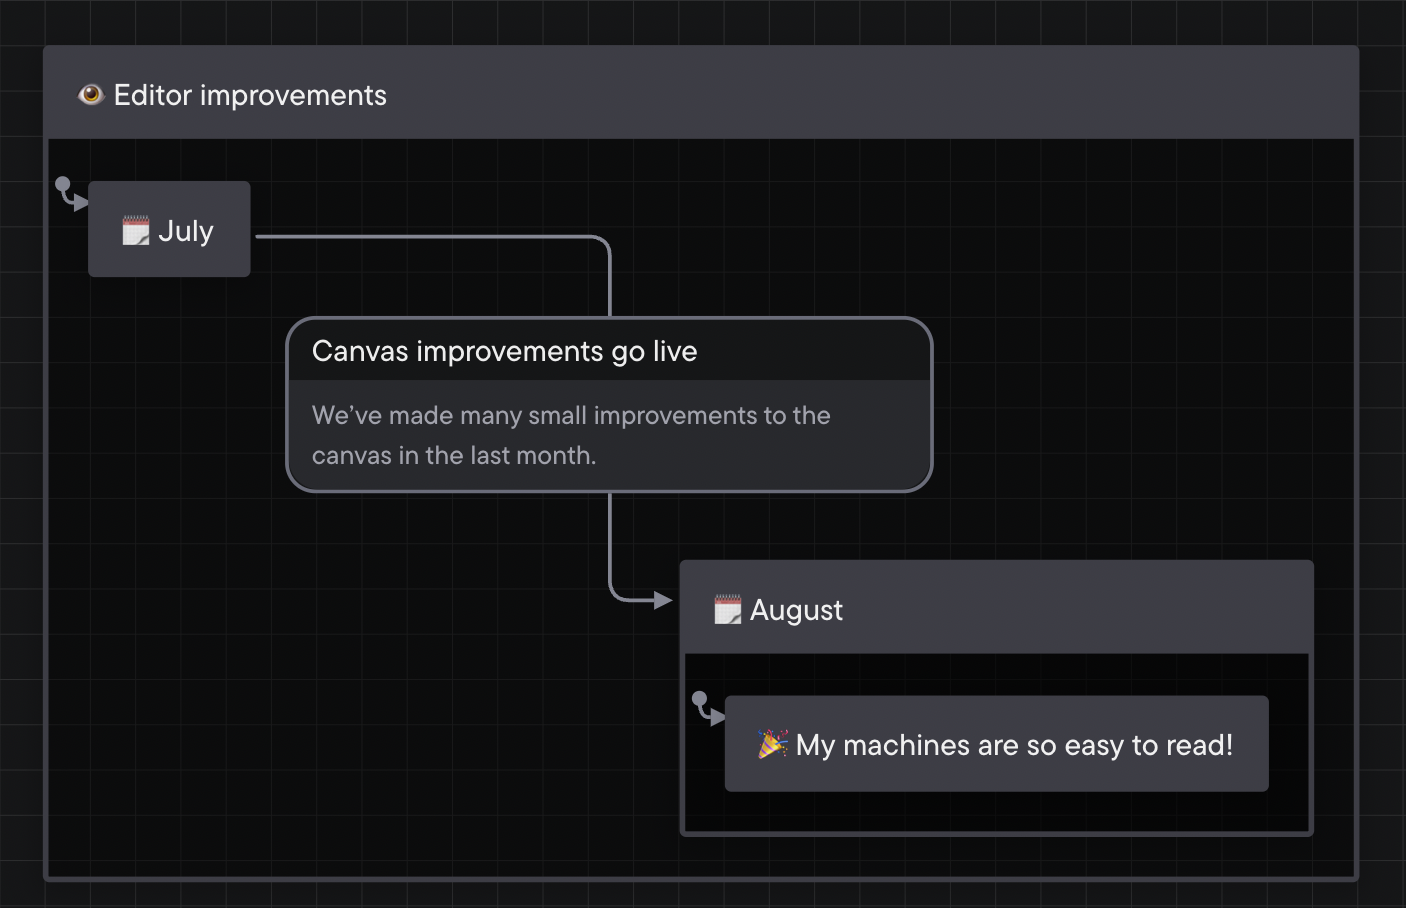
Task: Click the event description text about canvas improvements
Action: (571, 435)
